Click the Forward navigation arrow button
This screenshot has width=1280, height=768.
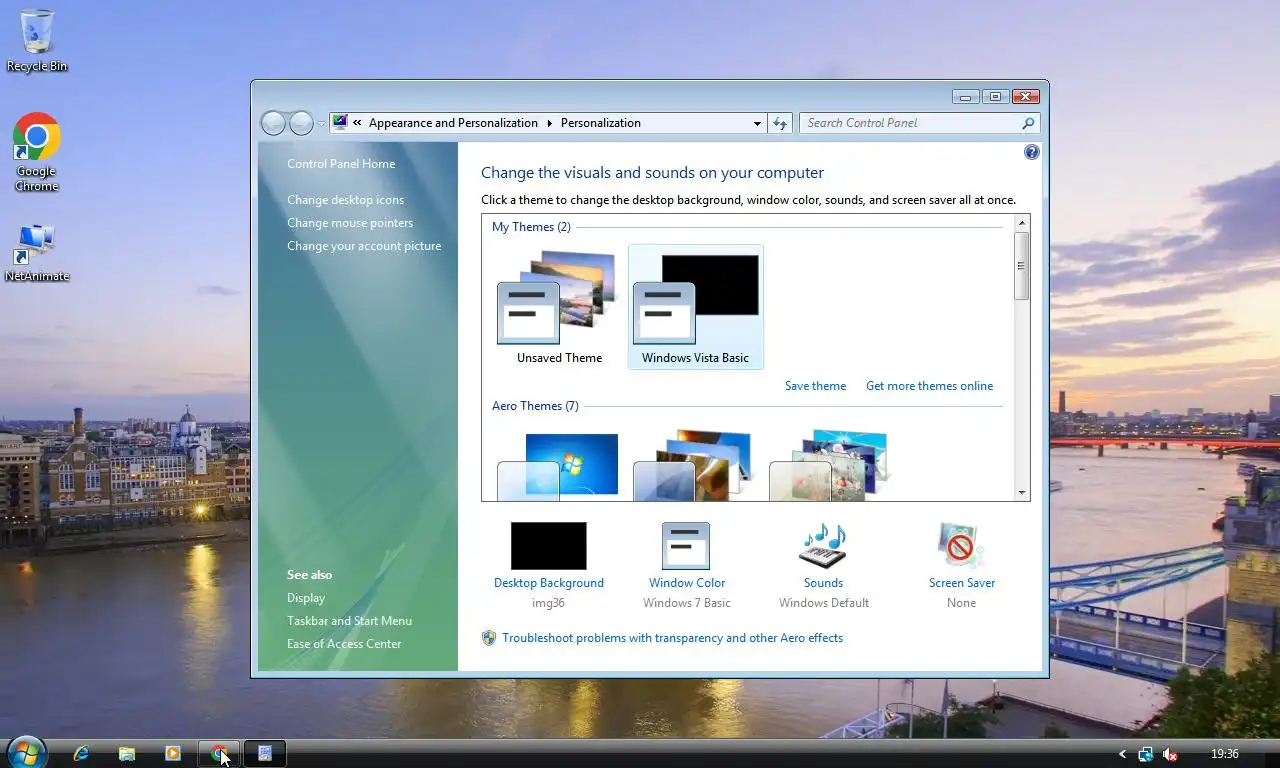click(301, 123)
